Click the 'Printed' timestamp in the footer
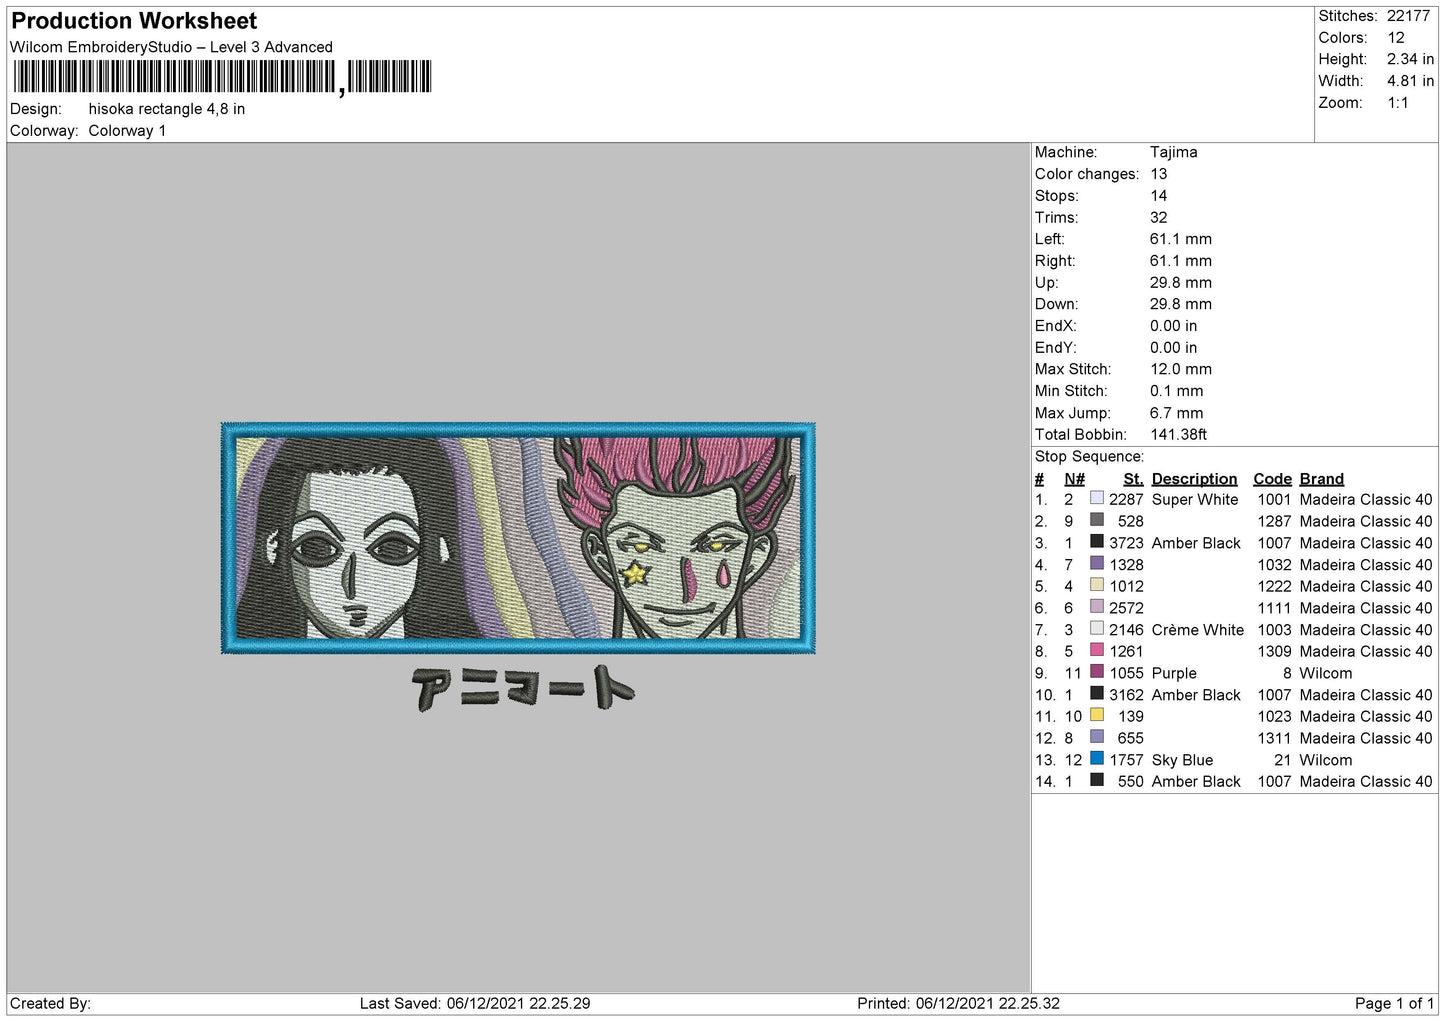 [958, 1003]
